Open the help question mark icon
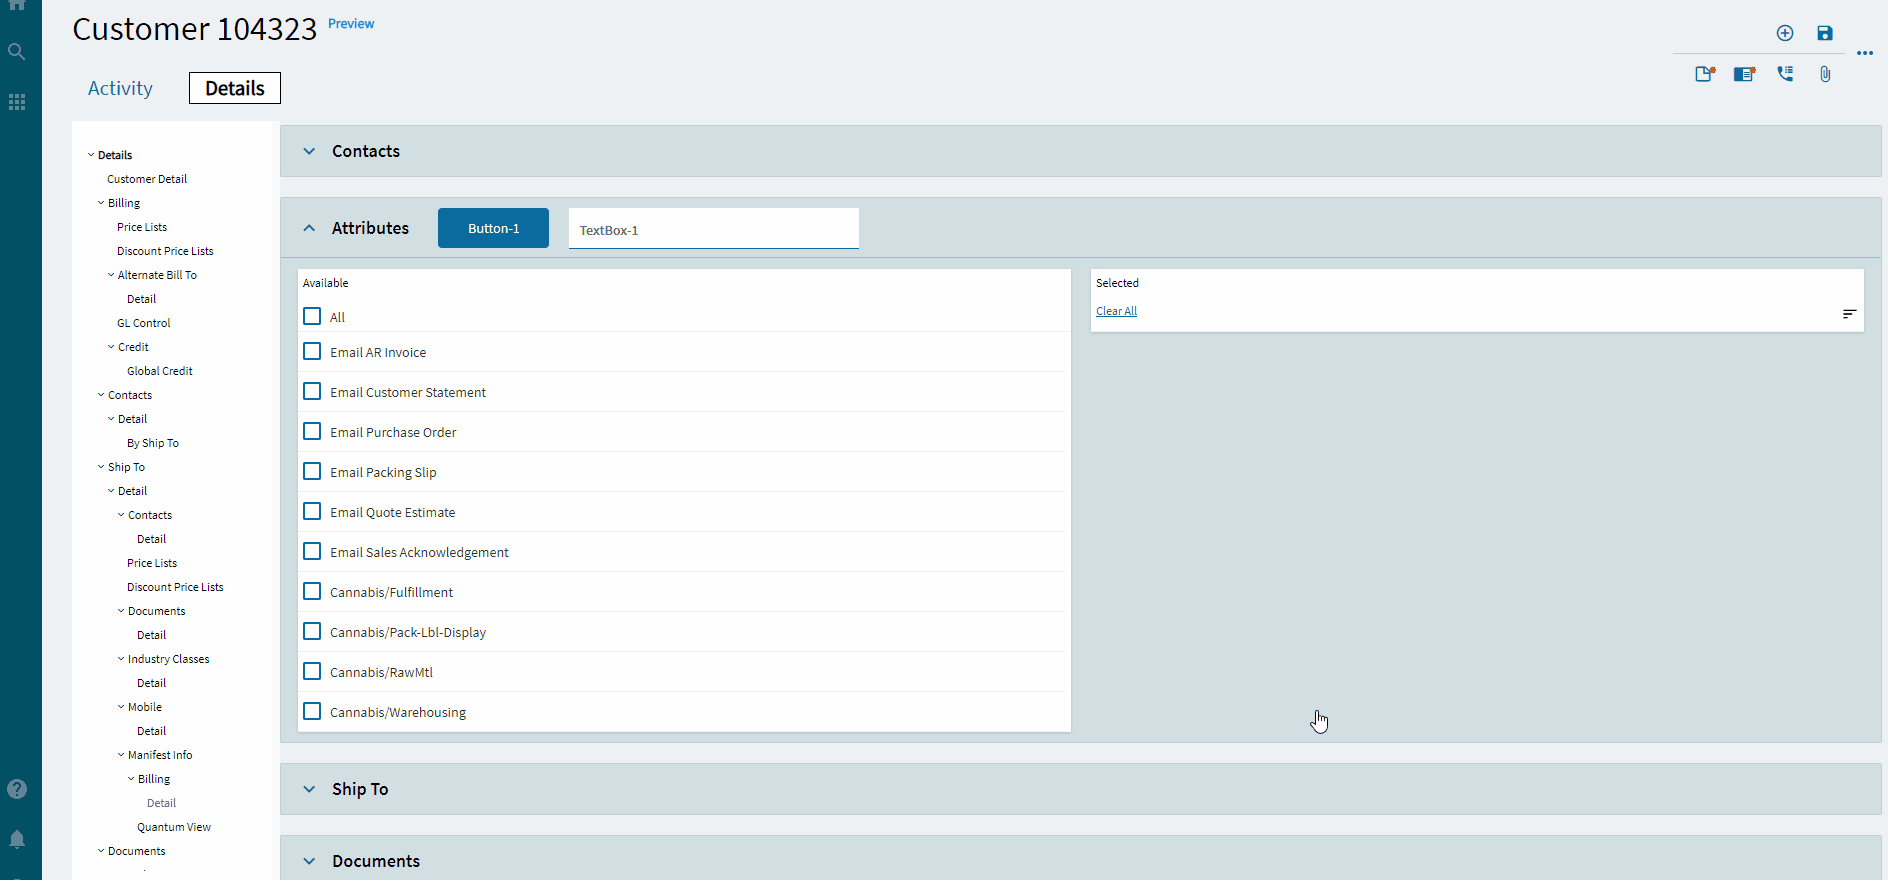The width and height of the screenshot is (1888, 880). 17,789
